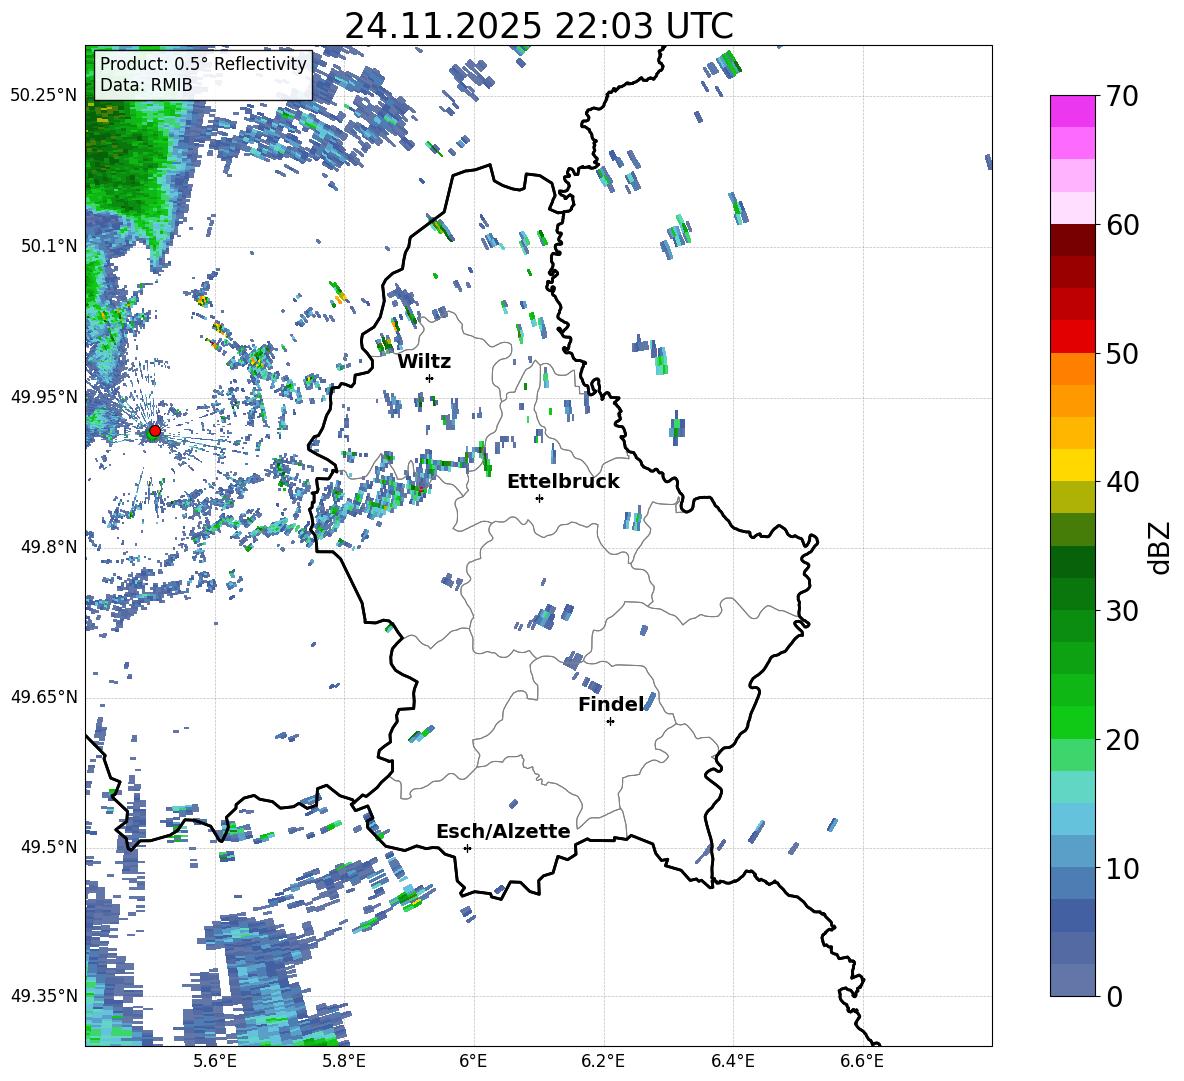Click the 50.25°N latitude label

coord(44,96)
